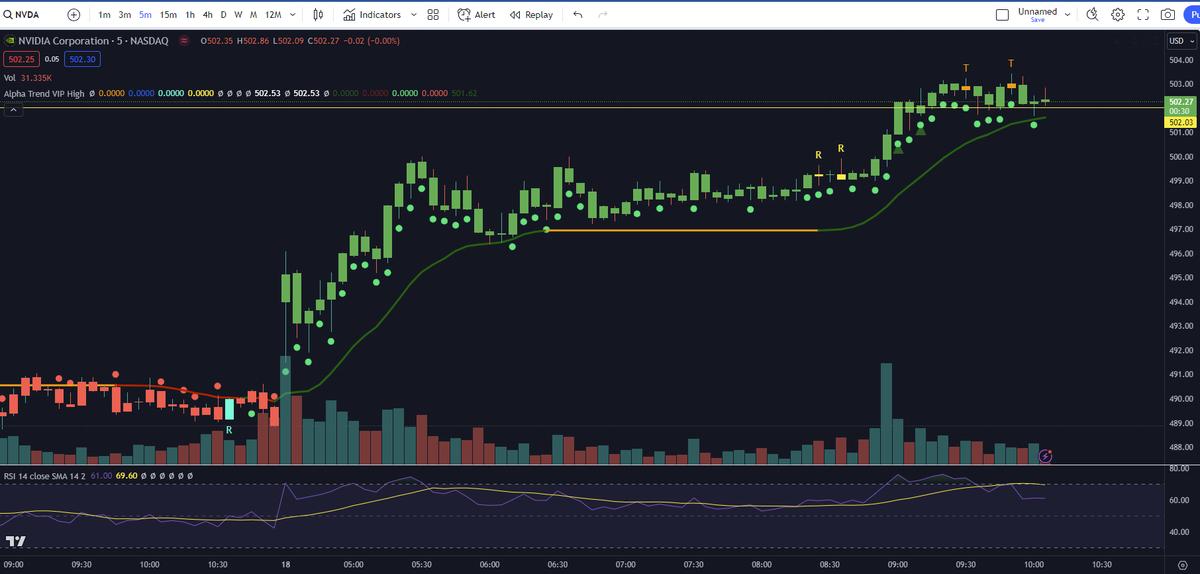1200x574 pixels.
Task: Select the W weekly interval
Action: (238, 15)
